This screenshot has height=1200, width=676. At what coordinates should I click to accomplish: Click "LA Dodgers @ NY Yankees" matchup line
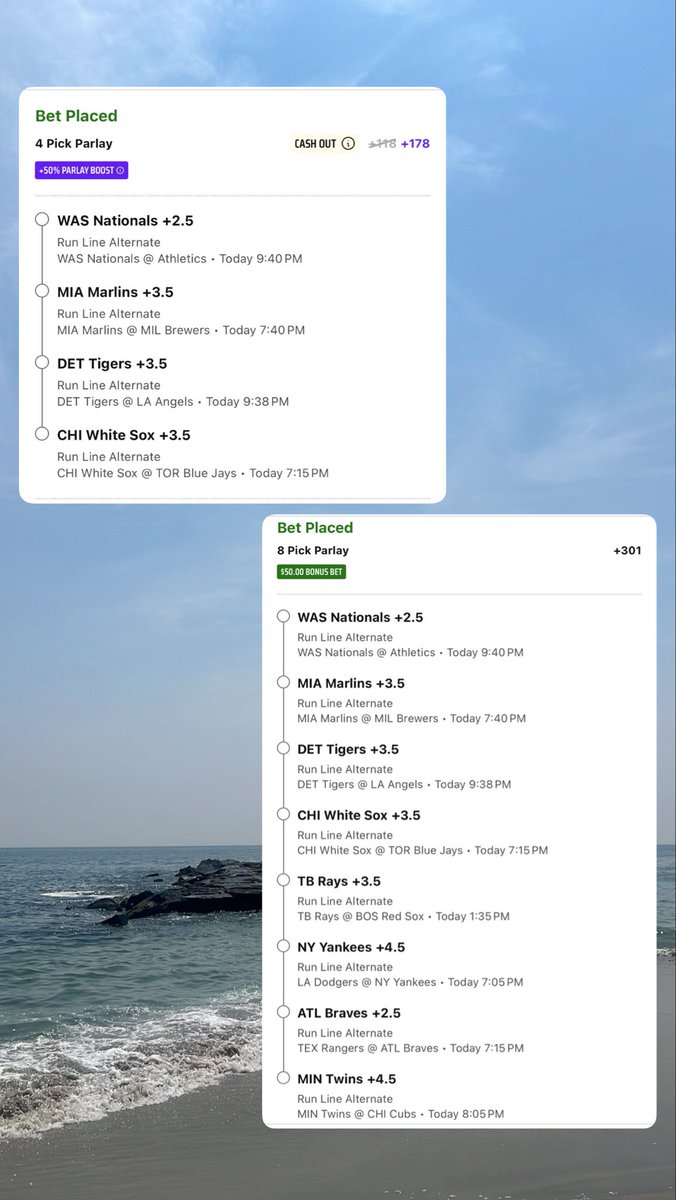click(x=367, y=982)
